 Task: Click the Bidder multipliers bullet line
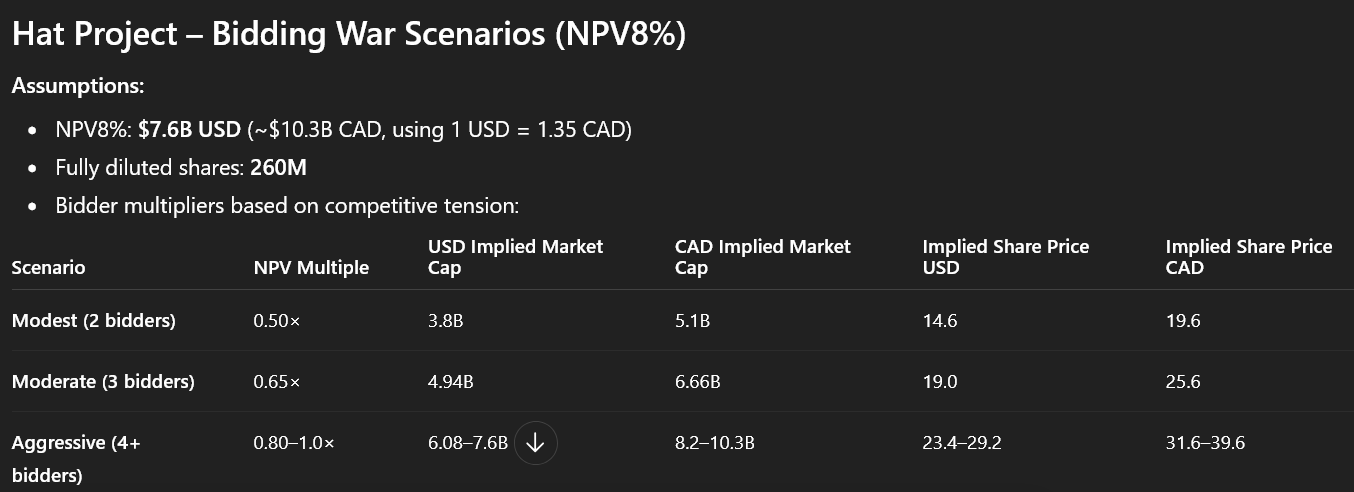point(288,206)
